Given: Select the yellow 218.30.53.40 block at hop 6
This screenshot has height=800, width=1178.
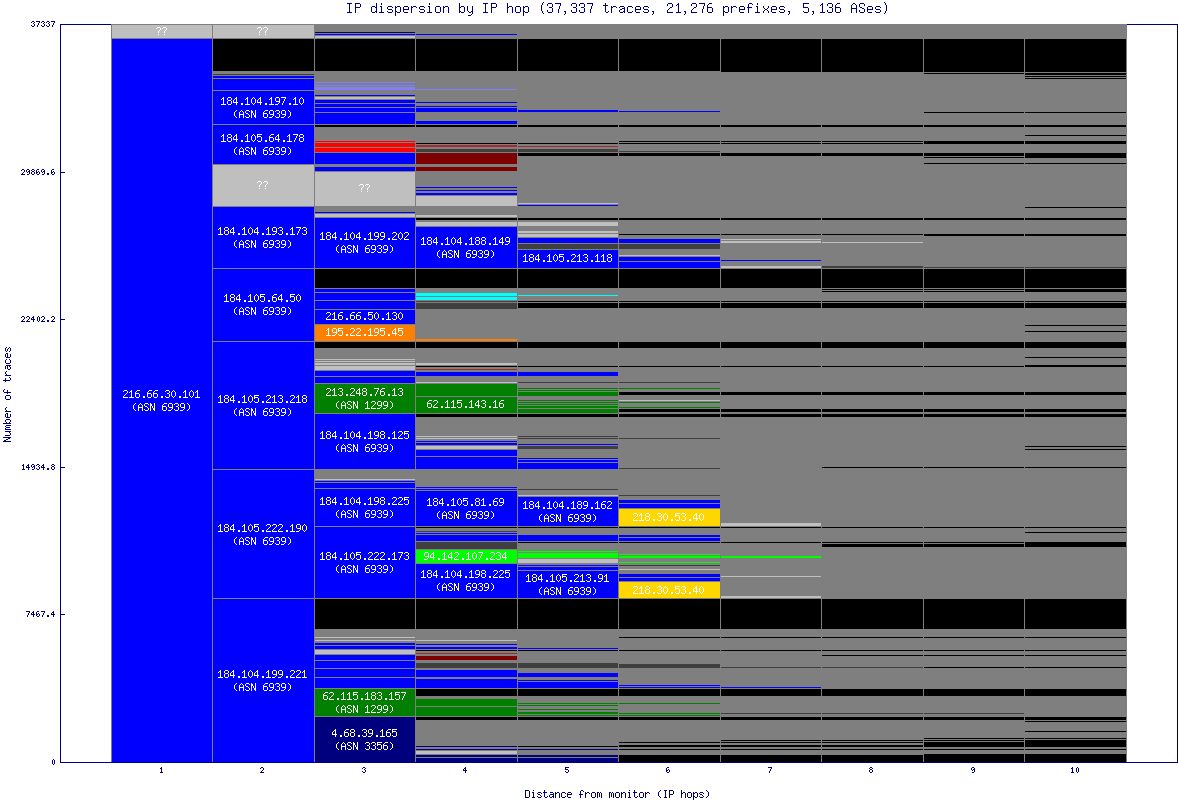Looking at the screenshot, I should click(670, 517).
